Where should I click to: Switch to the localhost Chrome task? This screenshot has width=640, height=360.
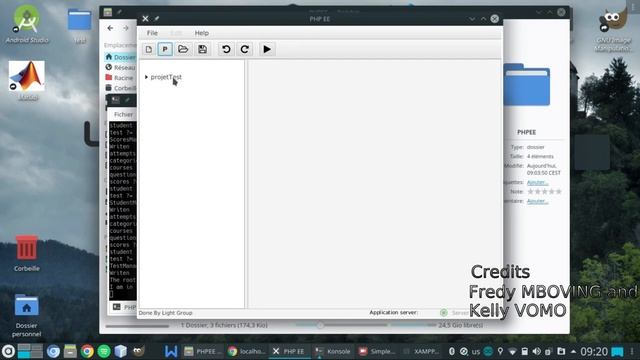(x=247, y=351)
